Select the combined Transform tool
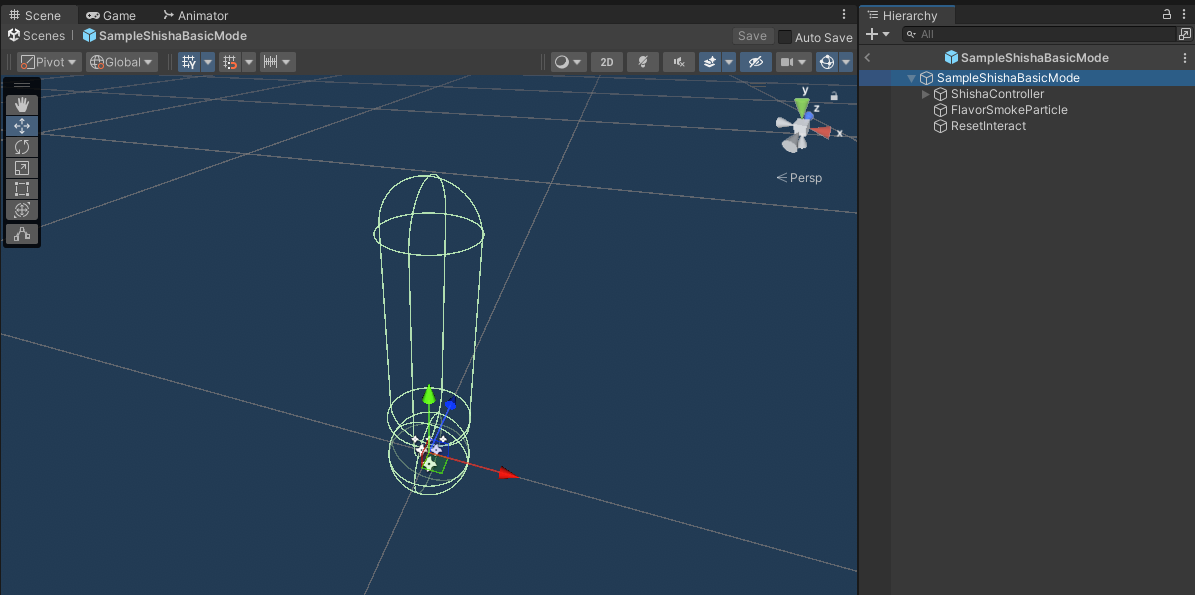Image resolution: width=1195 pixels, height=595 pixels. (22, 210)
